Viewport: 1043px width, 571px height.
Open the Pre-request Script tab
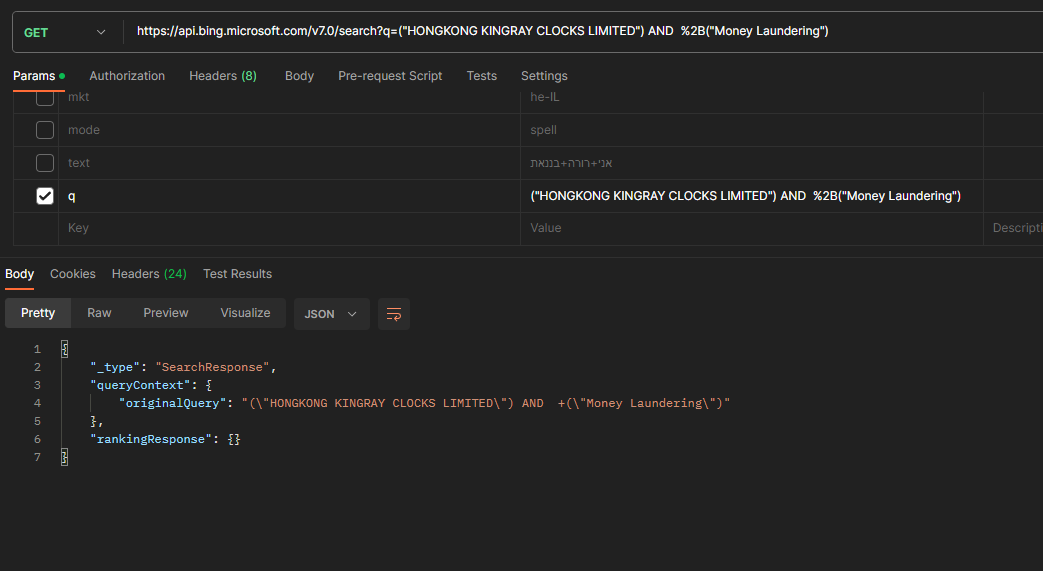[390, 76]
